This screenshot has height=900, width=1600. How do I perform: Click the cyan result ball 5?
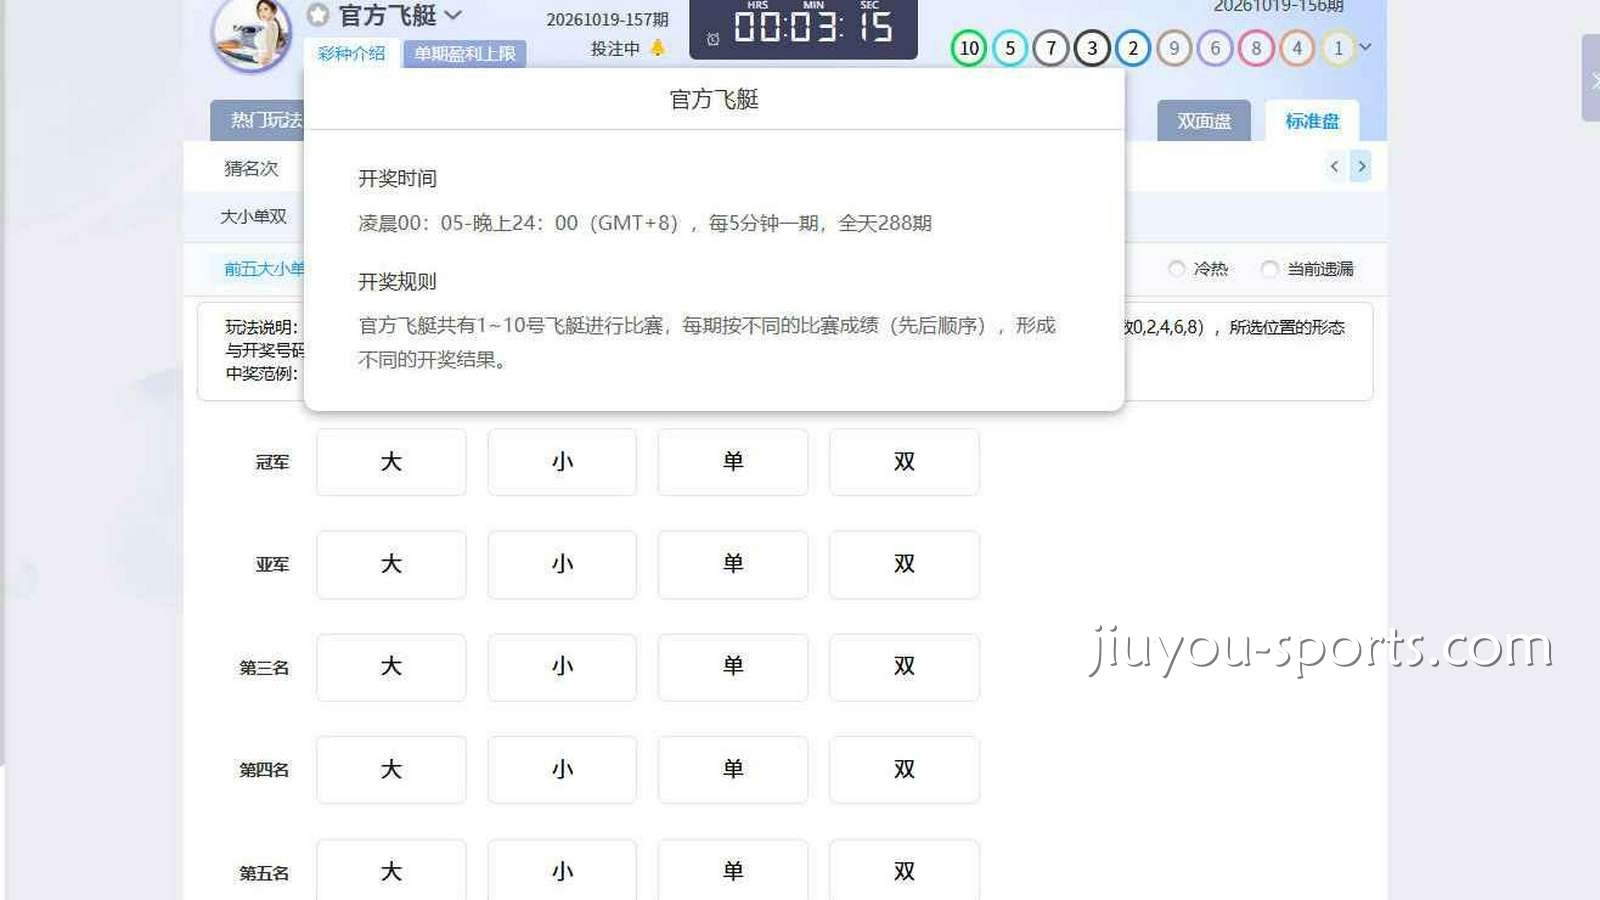click(1010, 48)
